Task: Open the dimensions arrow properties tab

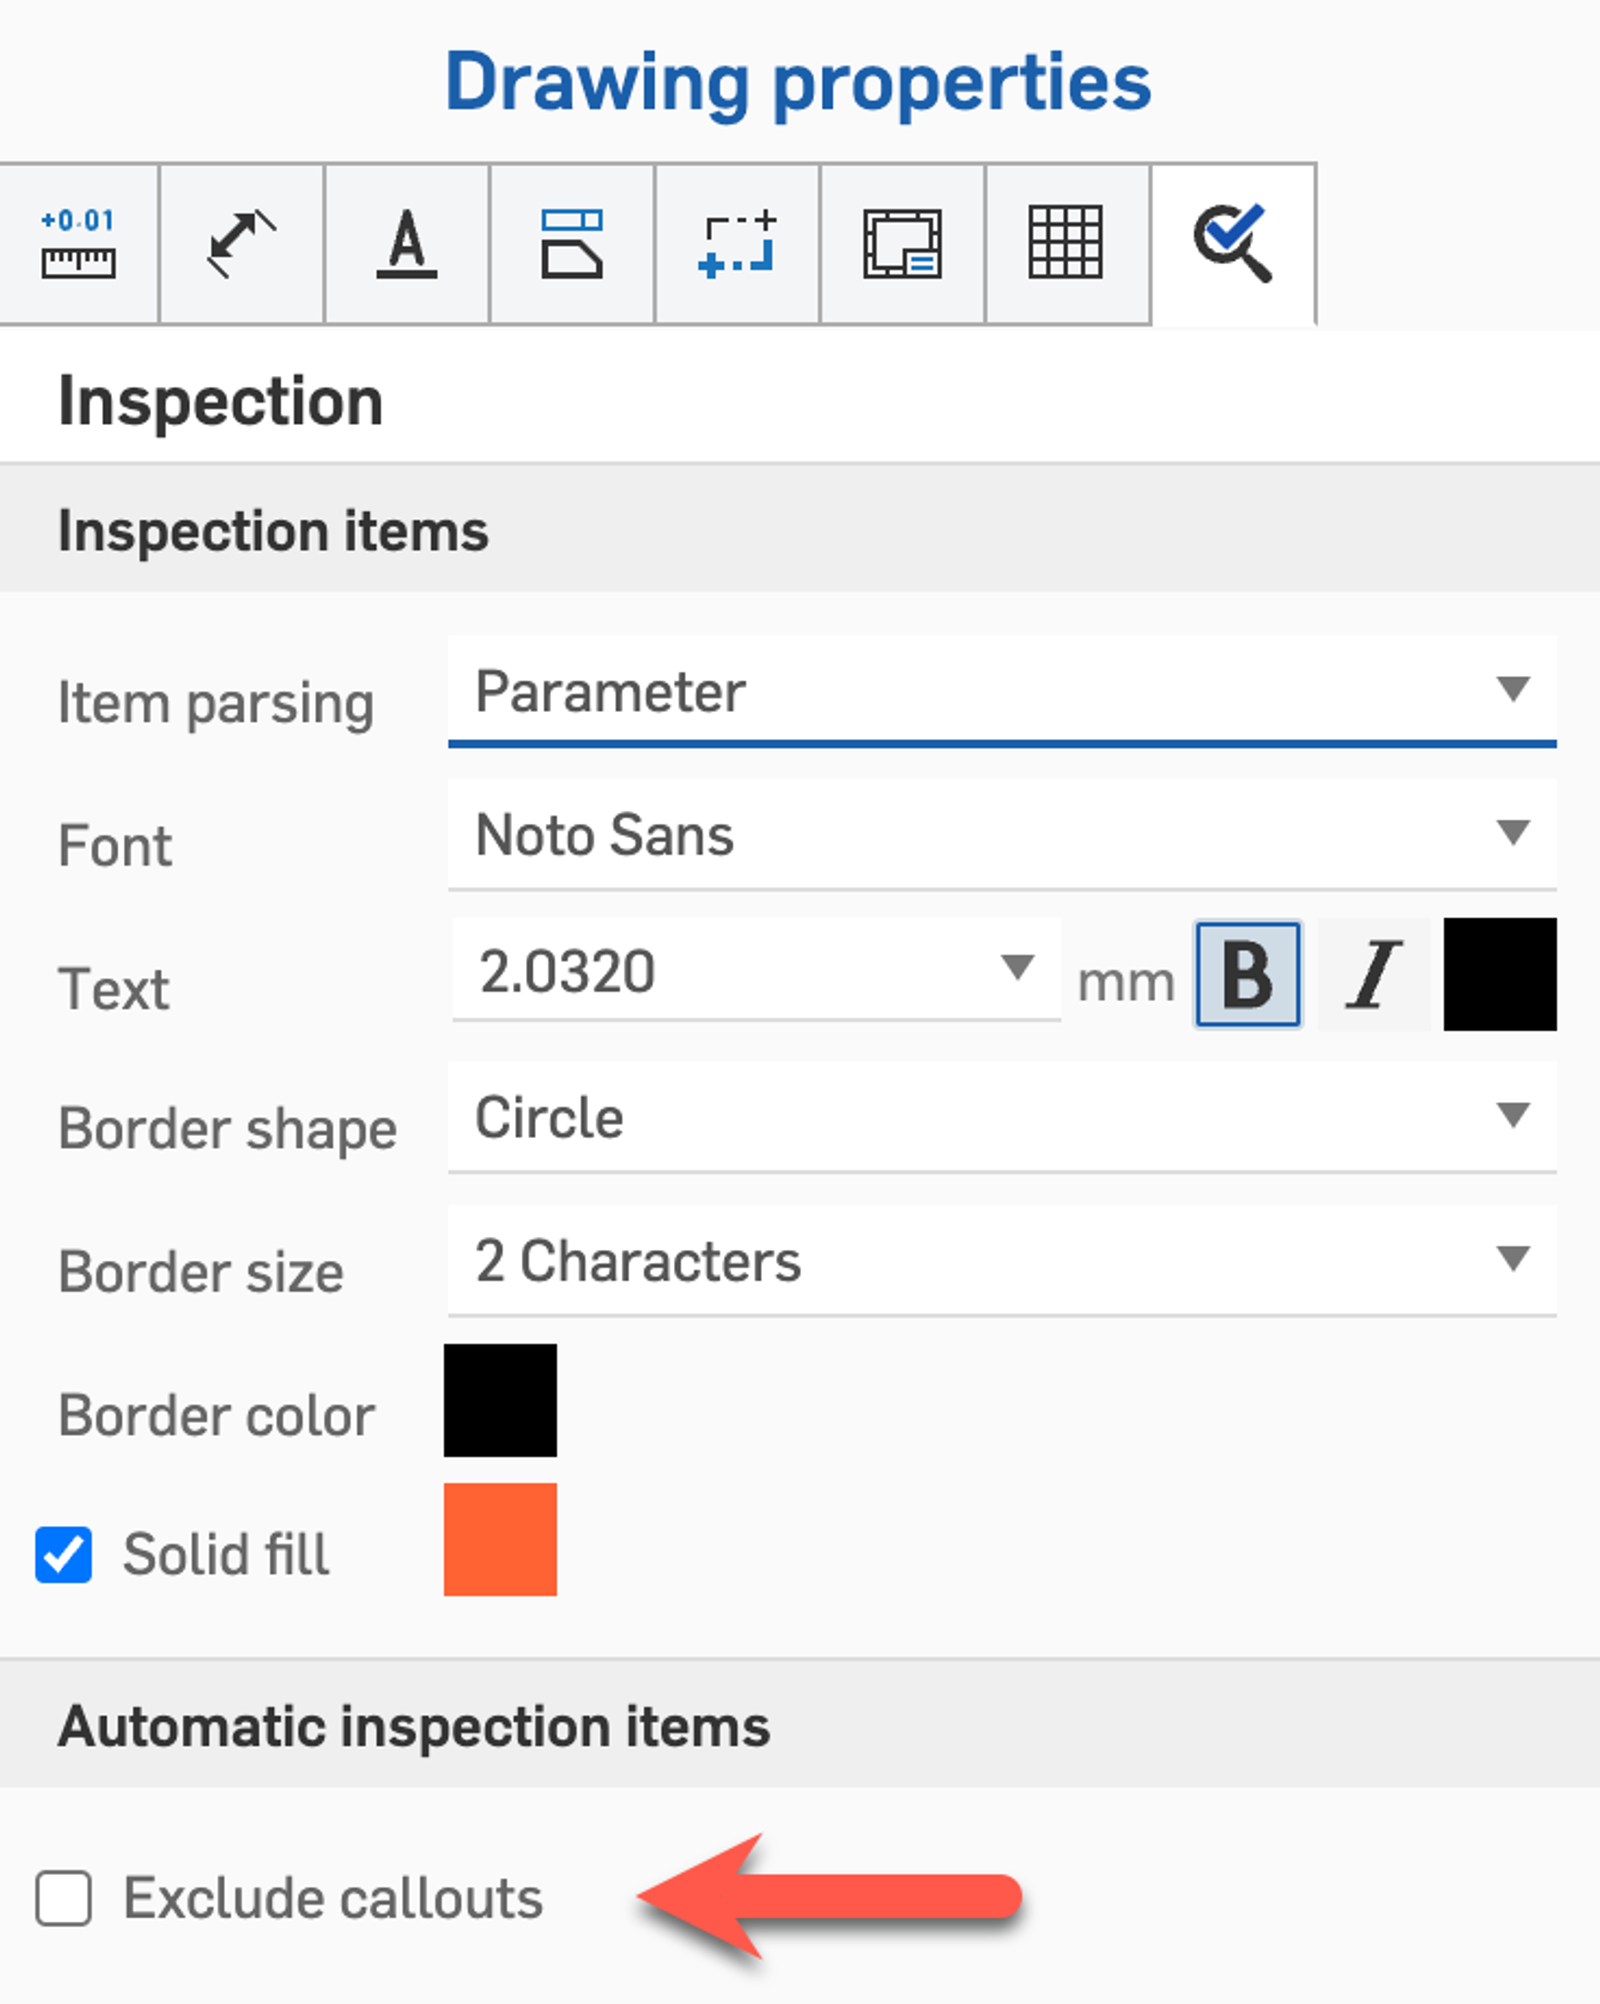Action: click(241, 244)
